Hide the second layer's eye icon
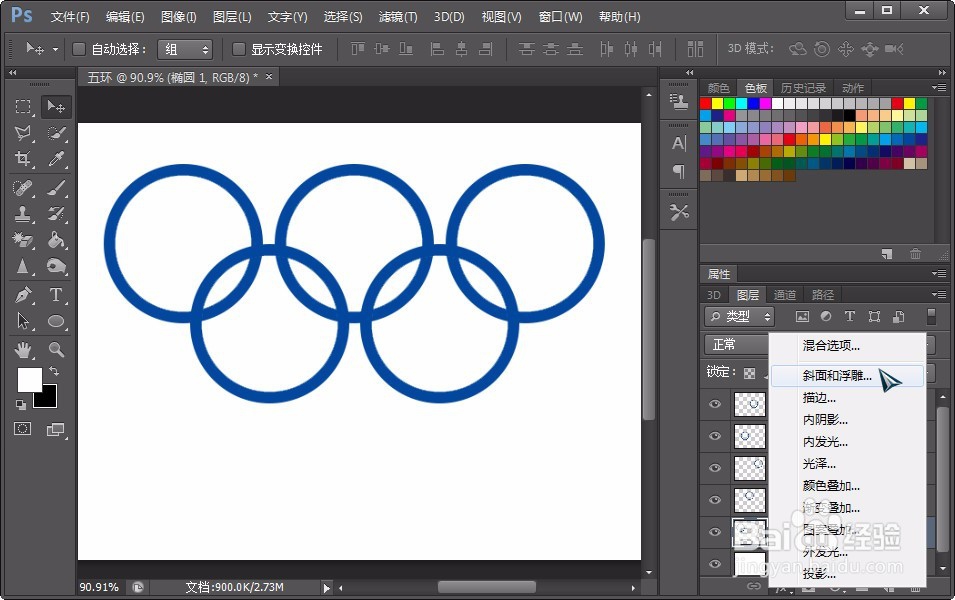The height and width of the screenshot is (600, 955). [715, 436]
